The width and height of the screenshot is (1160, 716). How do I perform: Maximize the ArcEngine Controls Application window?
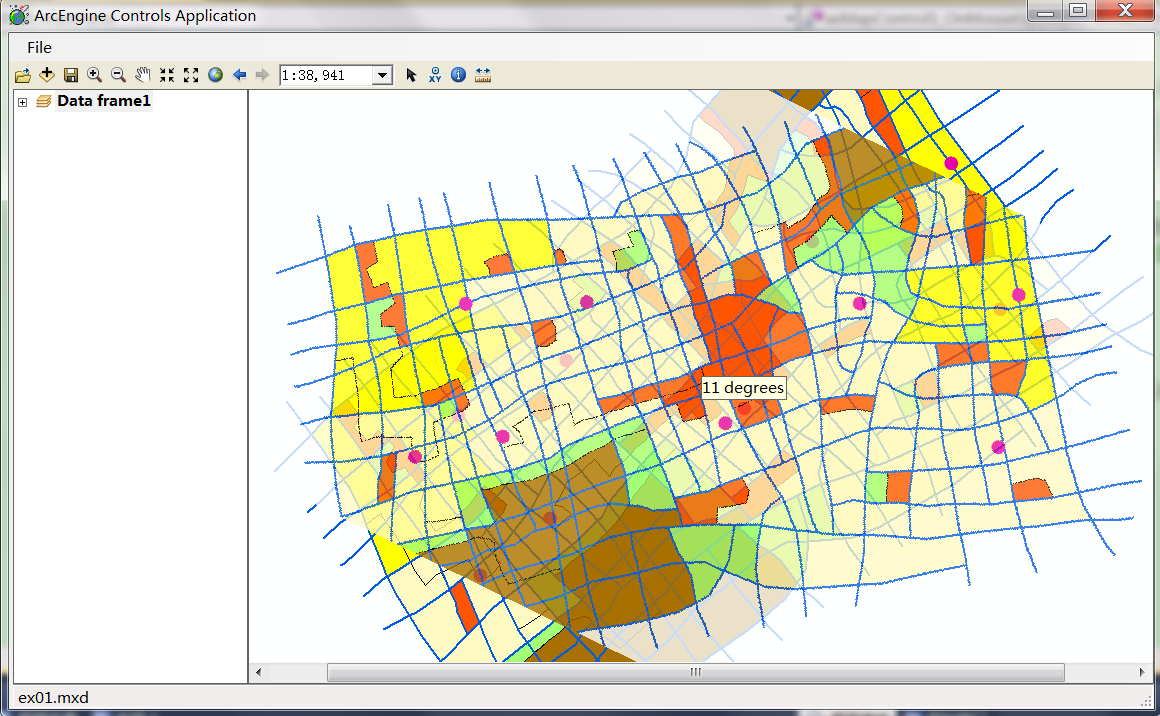[1079, 11]
